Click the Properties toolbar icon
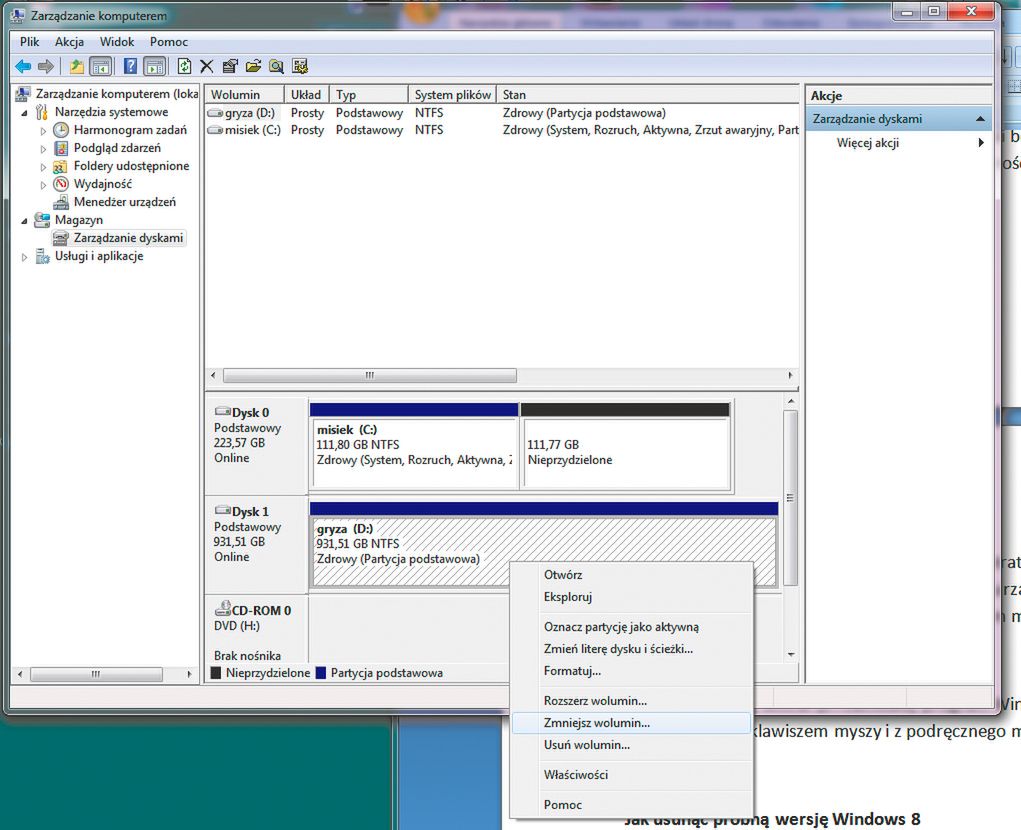Viewport: 1021px width, 830px height. (230, 66)
